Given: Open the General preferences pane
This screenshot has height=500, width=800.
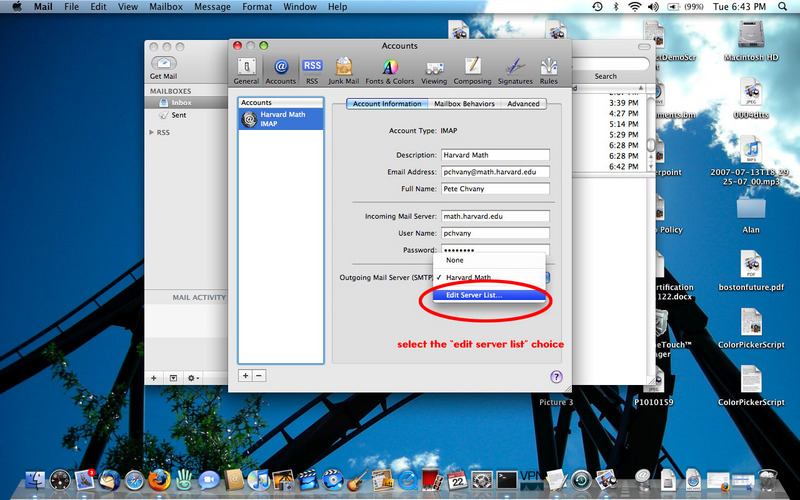Looking at the screenshot, I should (246, 68).
